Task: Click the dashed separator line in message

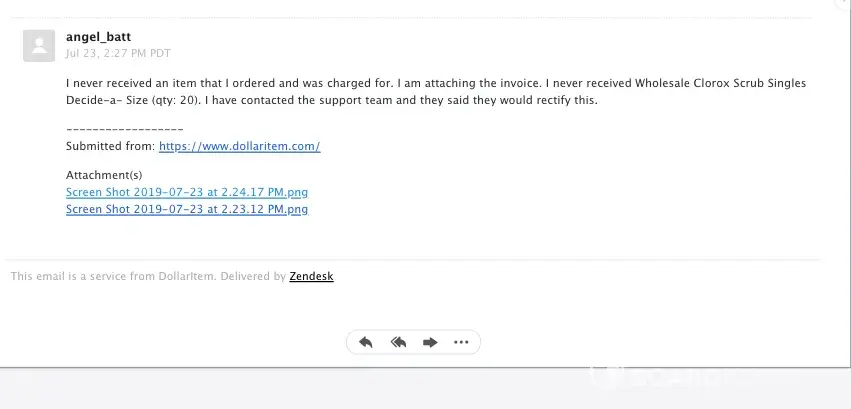Action: coord(124,130)
